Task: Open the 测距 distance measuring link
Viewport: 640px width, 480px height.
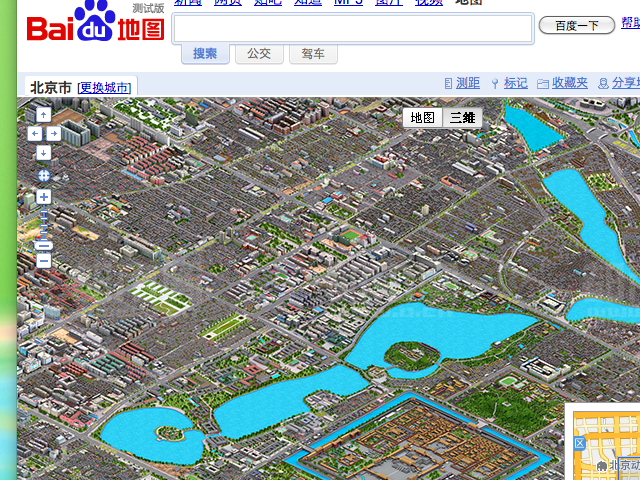Action: [x=468, y=83]
